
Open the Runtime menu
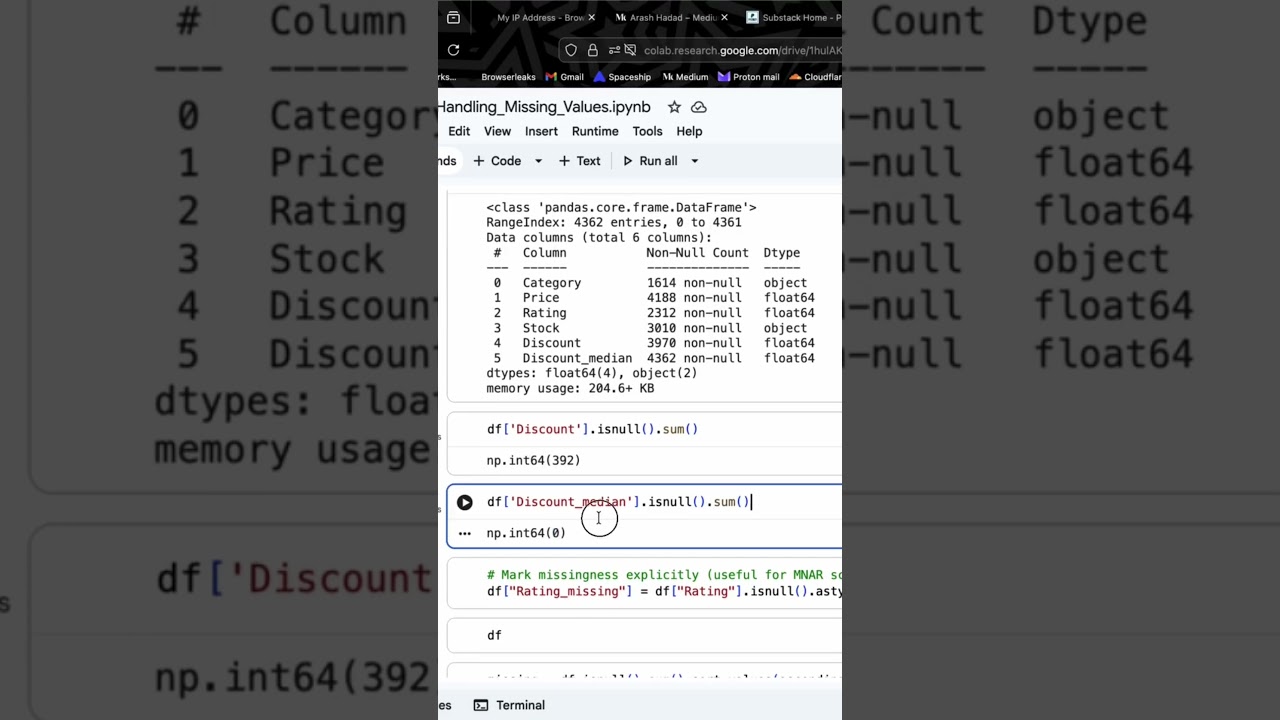tap(595, 131)
